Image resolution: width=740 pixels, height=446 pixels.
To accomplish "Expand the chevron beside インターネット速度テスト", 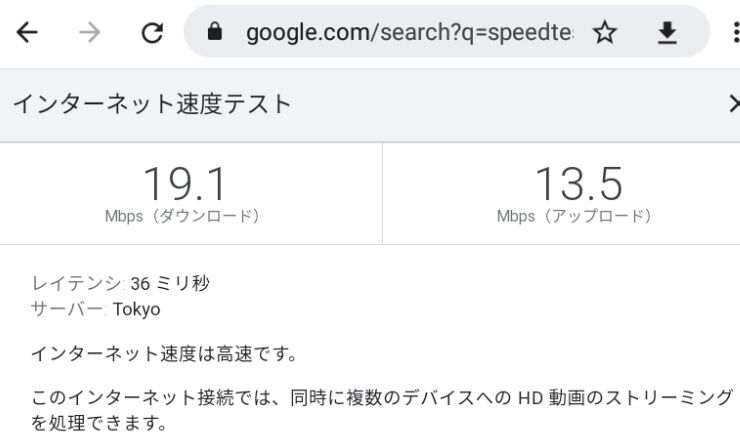I will click(732, 103).
